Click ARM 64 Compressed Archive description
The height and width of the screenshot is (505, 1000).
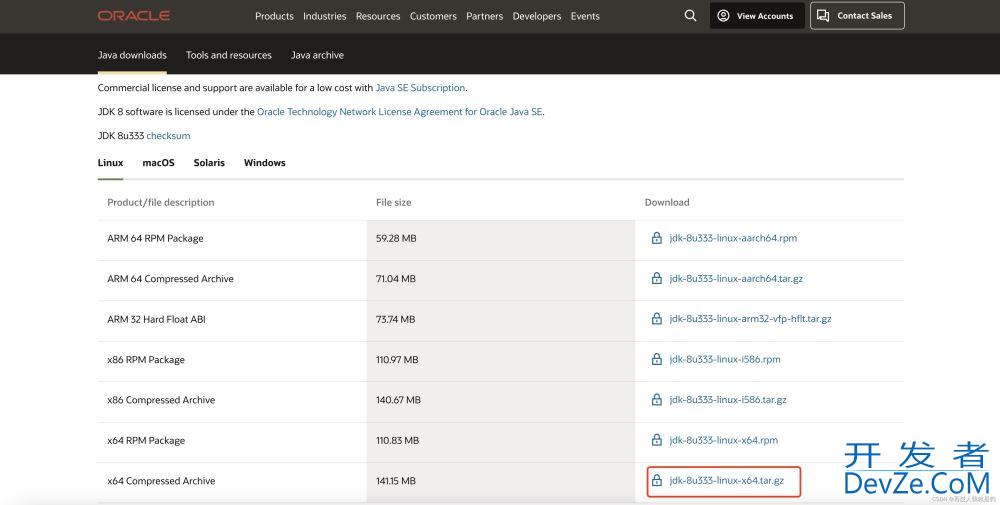(170, 279)
